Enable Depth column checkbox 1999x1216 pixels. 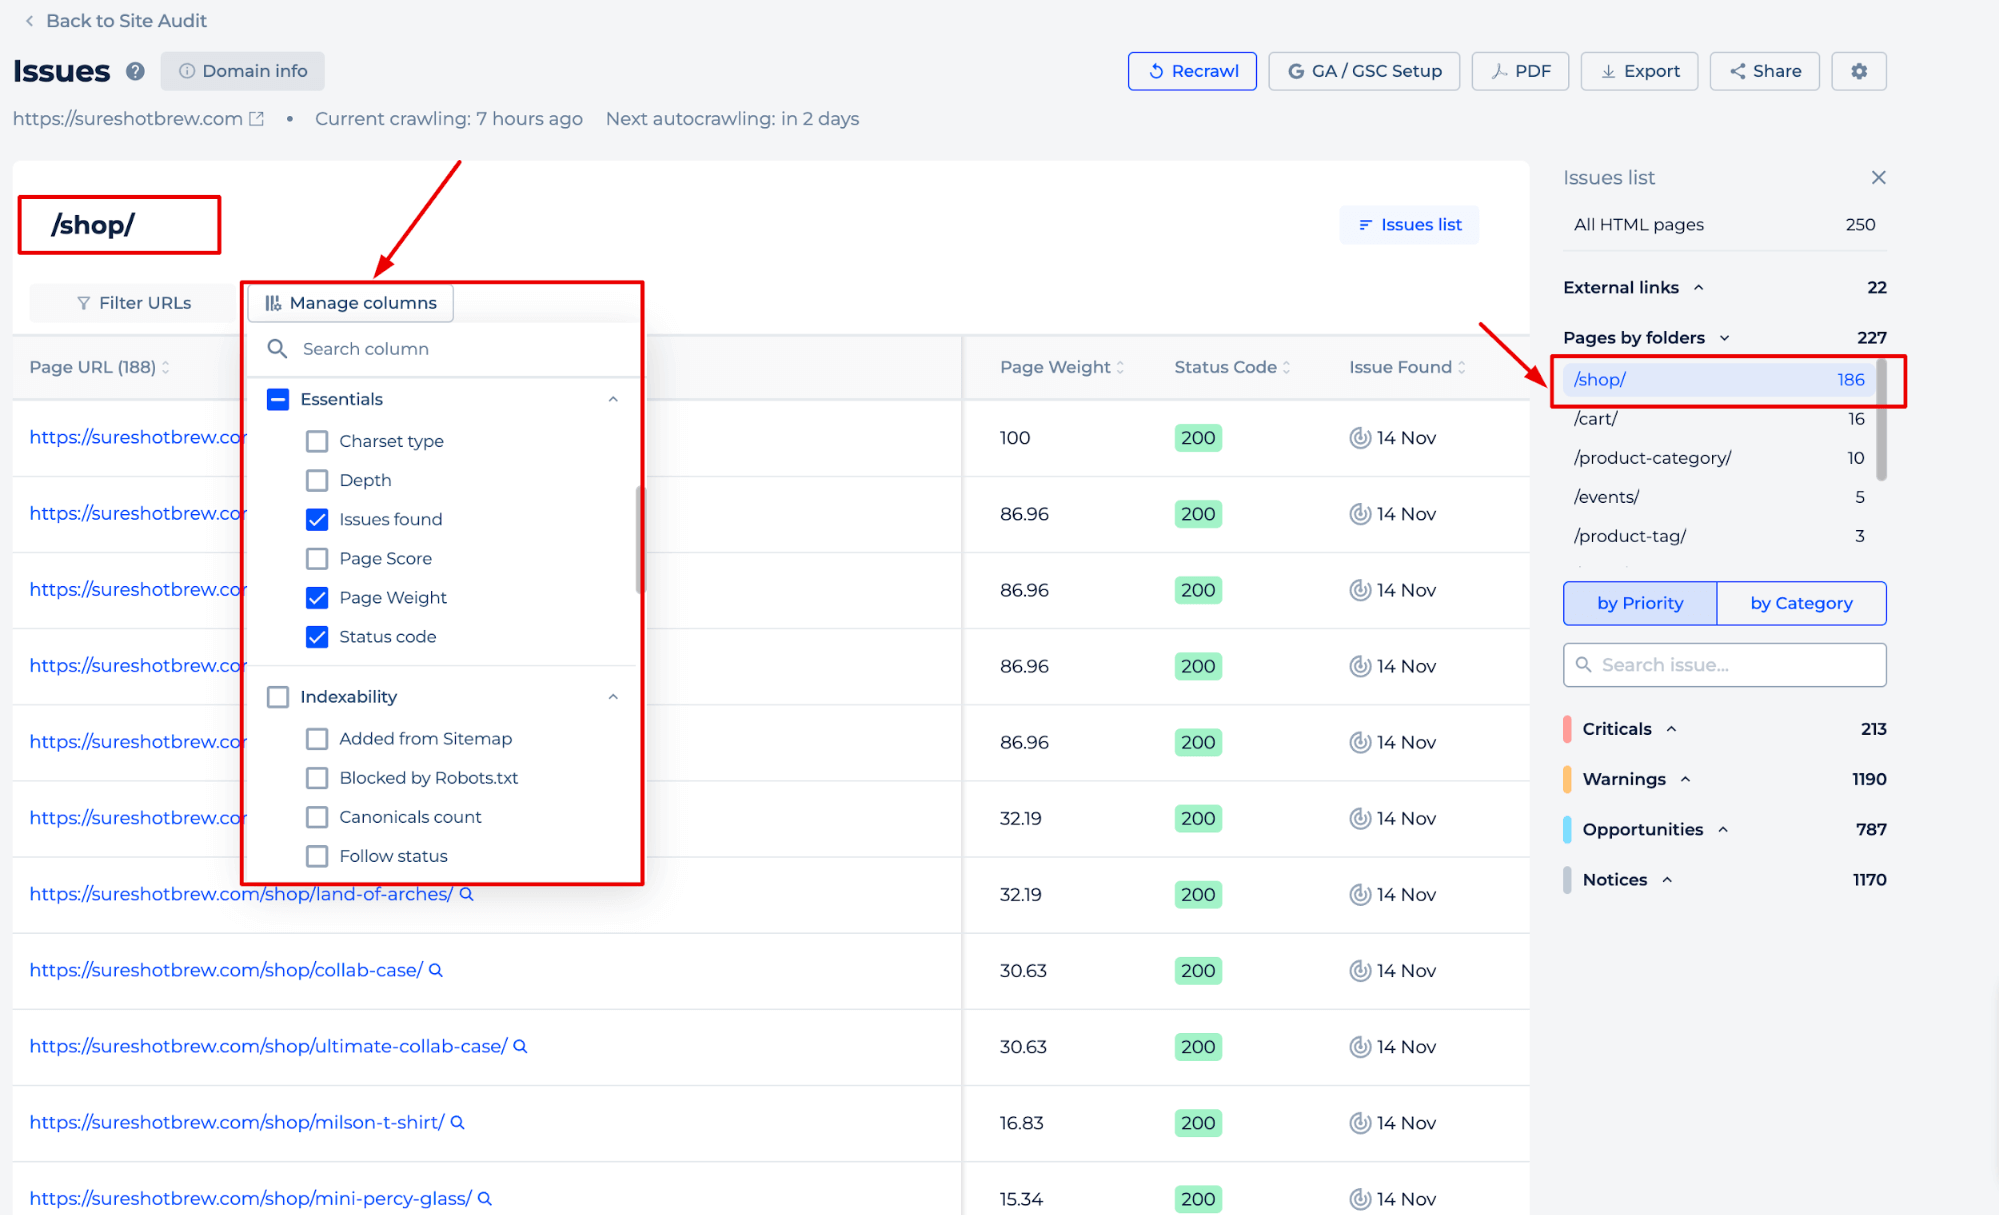(317, 480)
